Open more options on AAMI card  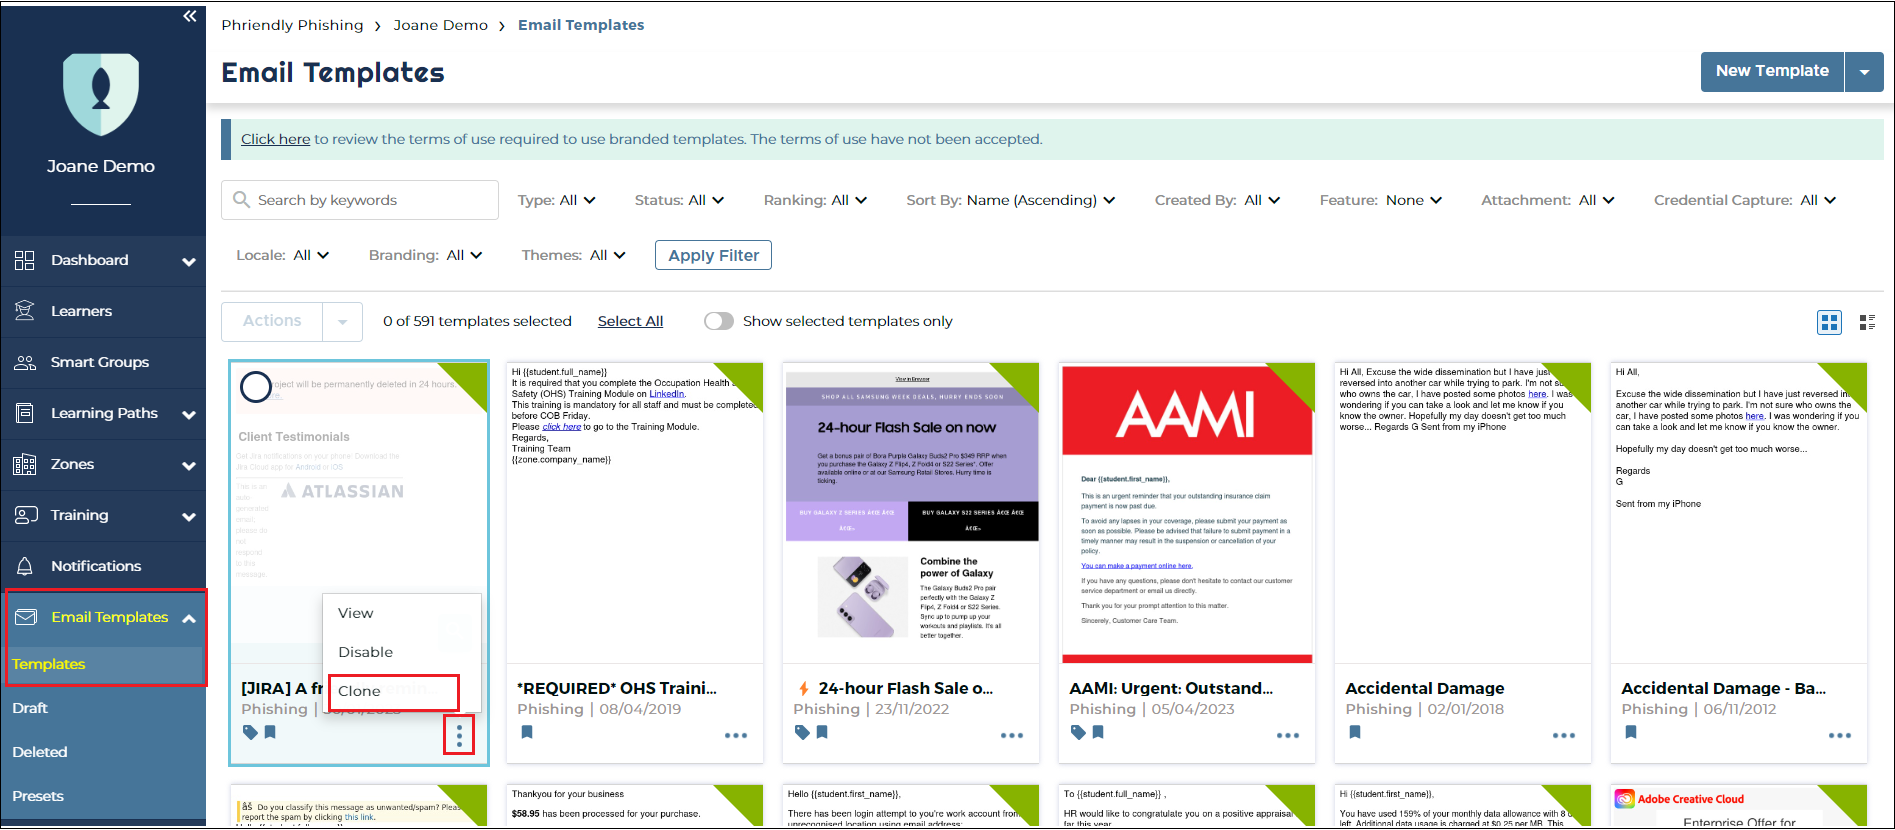click(1288, 735)
